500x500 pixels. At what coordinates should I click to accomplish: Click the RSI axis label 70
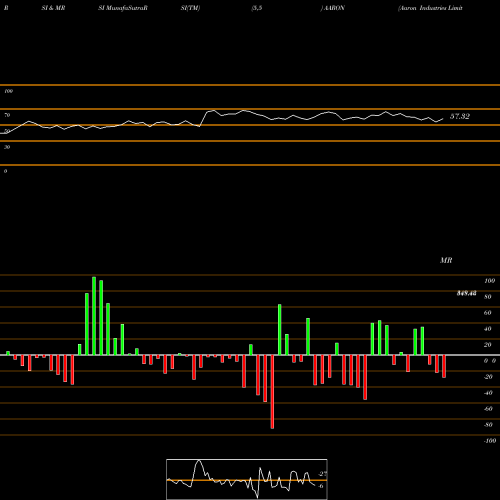point(7,115)
